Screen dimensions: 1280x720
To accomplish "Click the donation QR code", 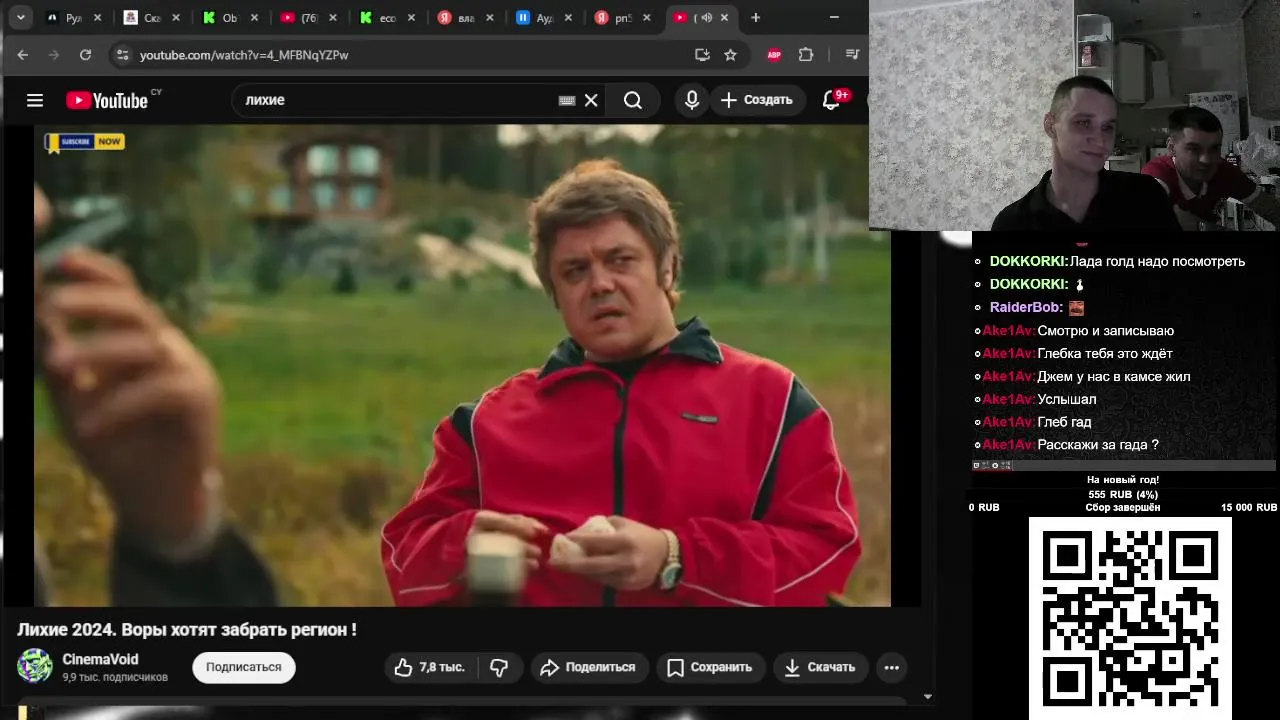I will (1130, 618).
